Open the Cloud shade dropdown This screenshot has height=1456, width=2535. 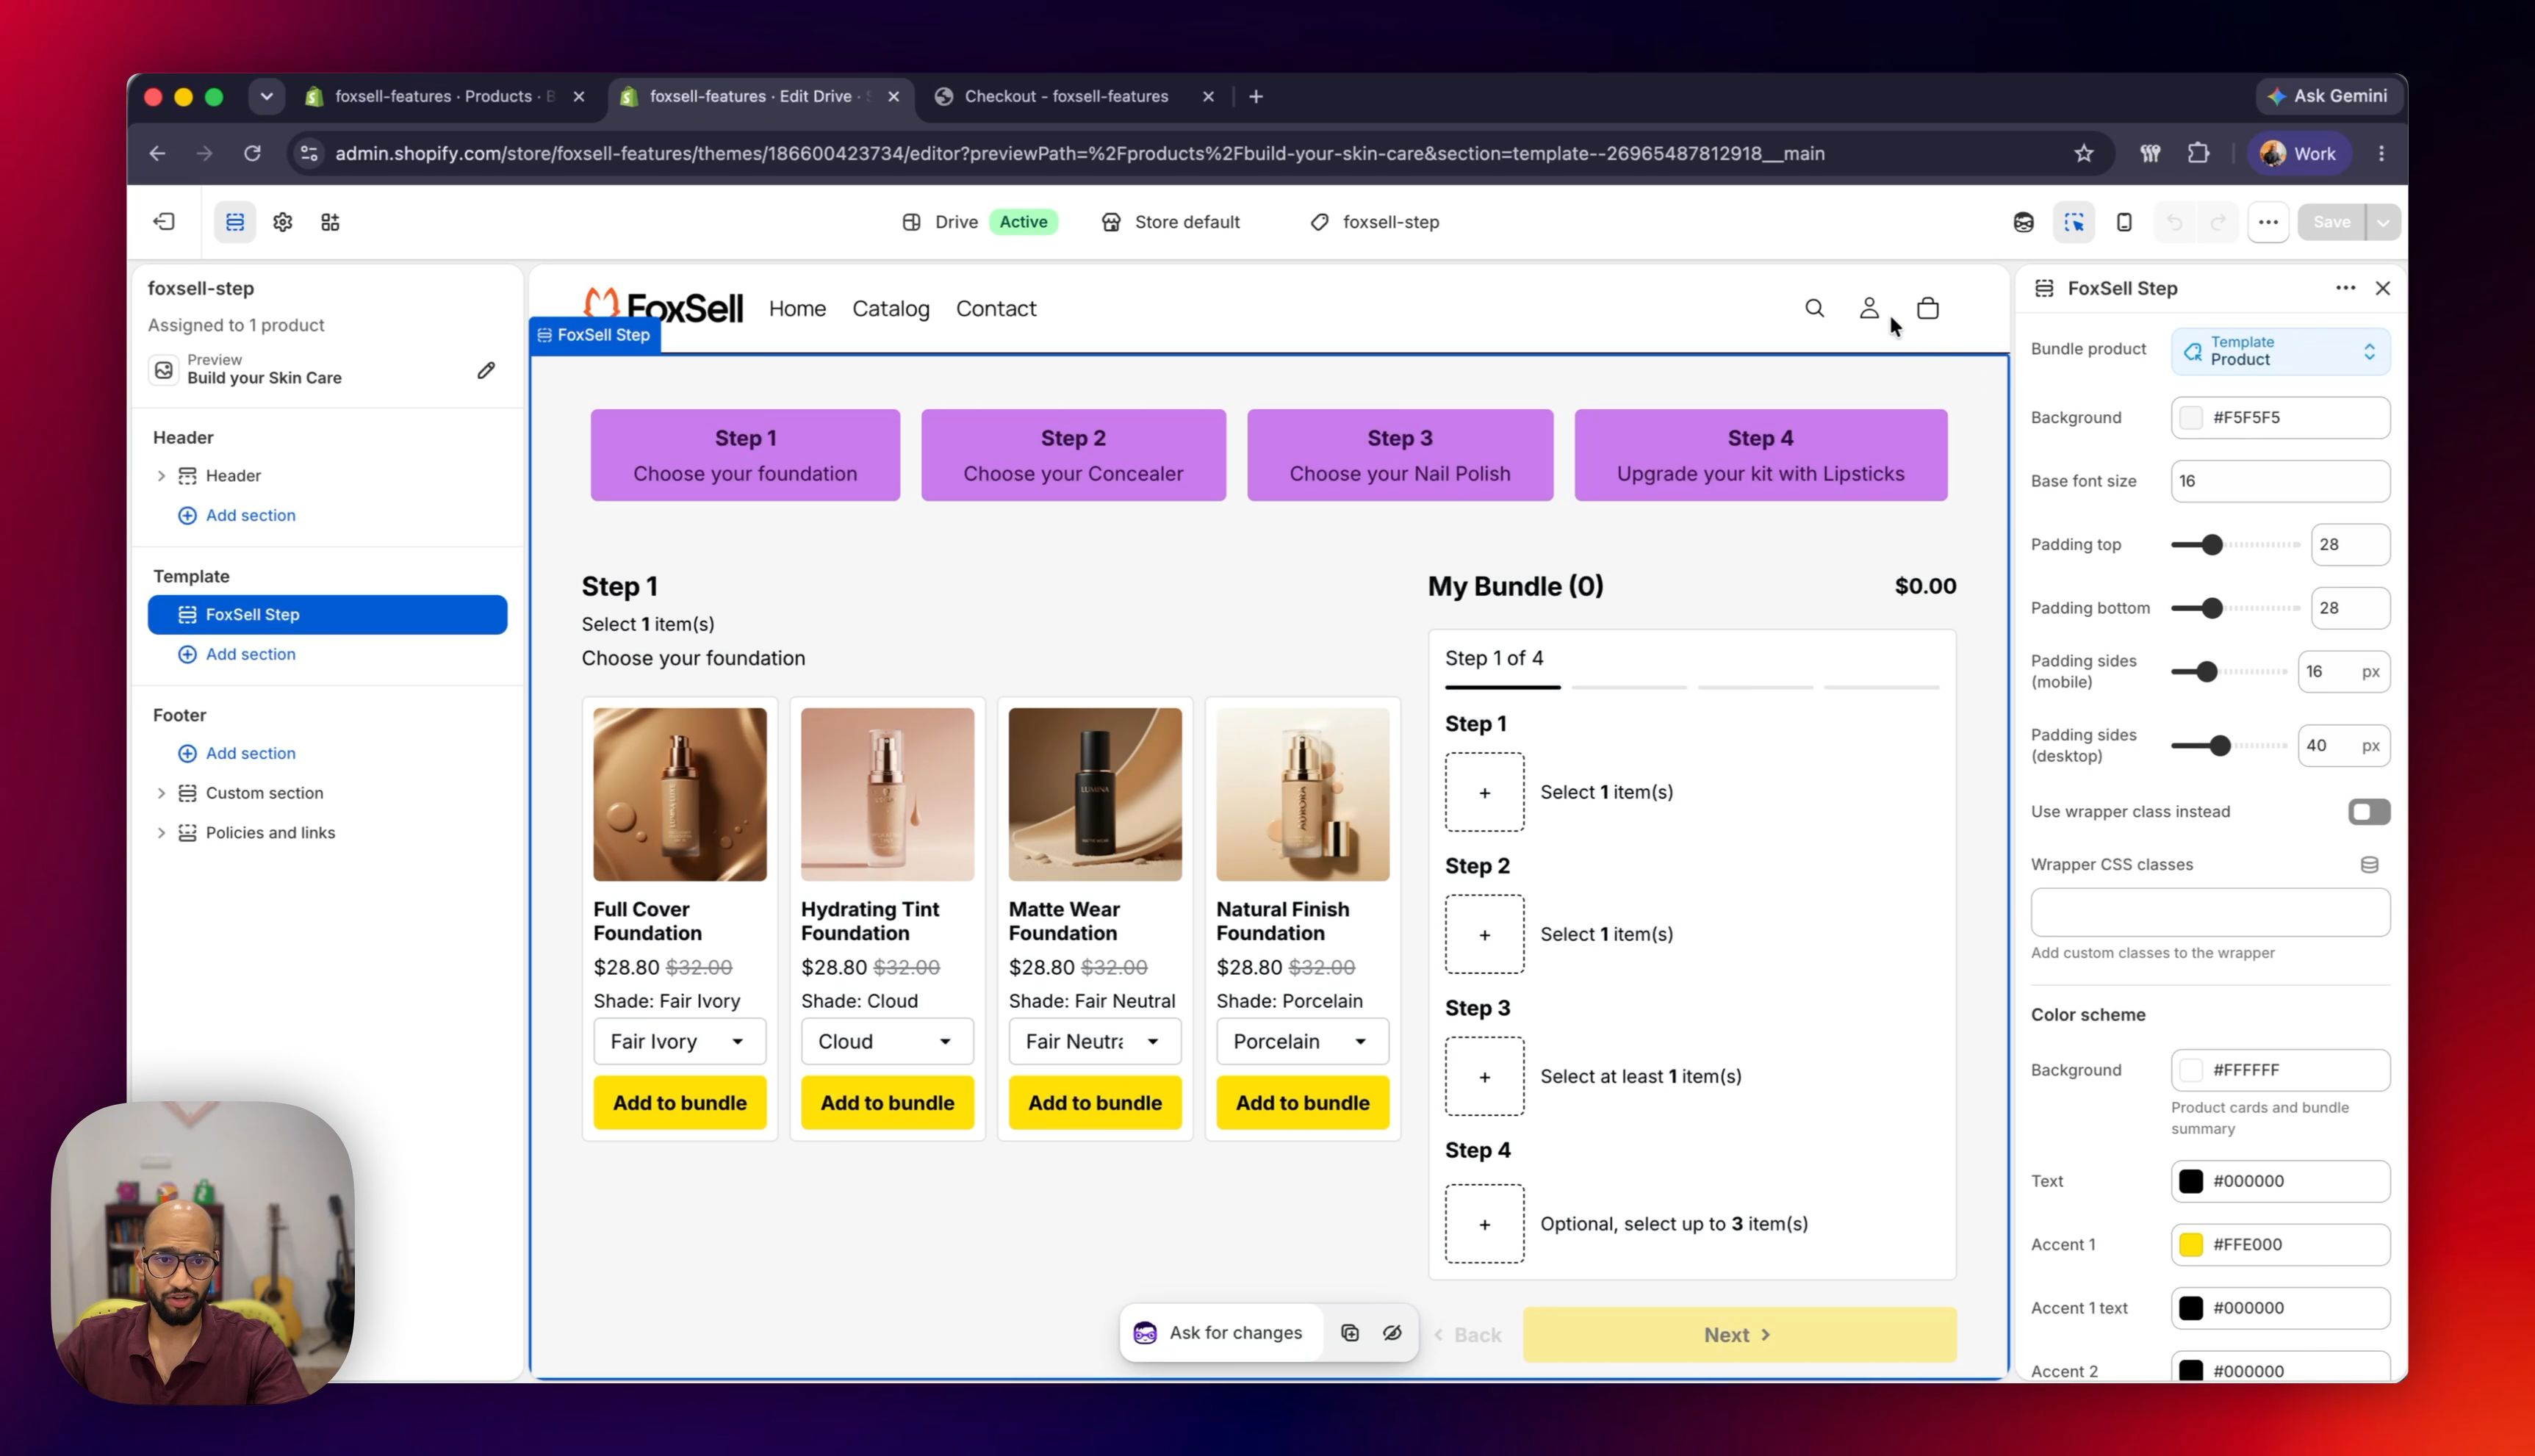pos(887,1041)
